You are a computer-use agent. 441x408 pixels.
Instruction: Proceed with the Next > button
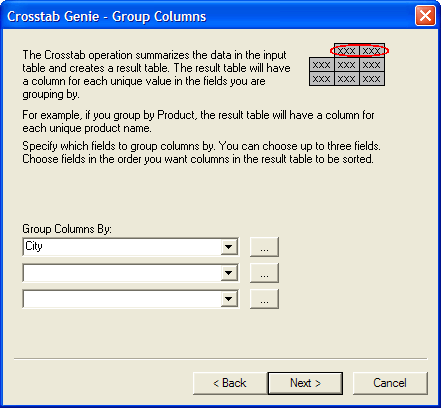(305, 383)
